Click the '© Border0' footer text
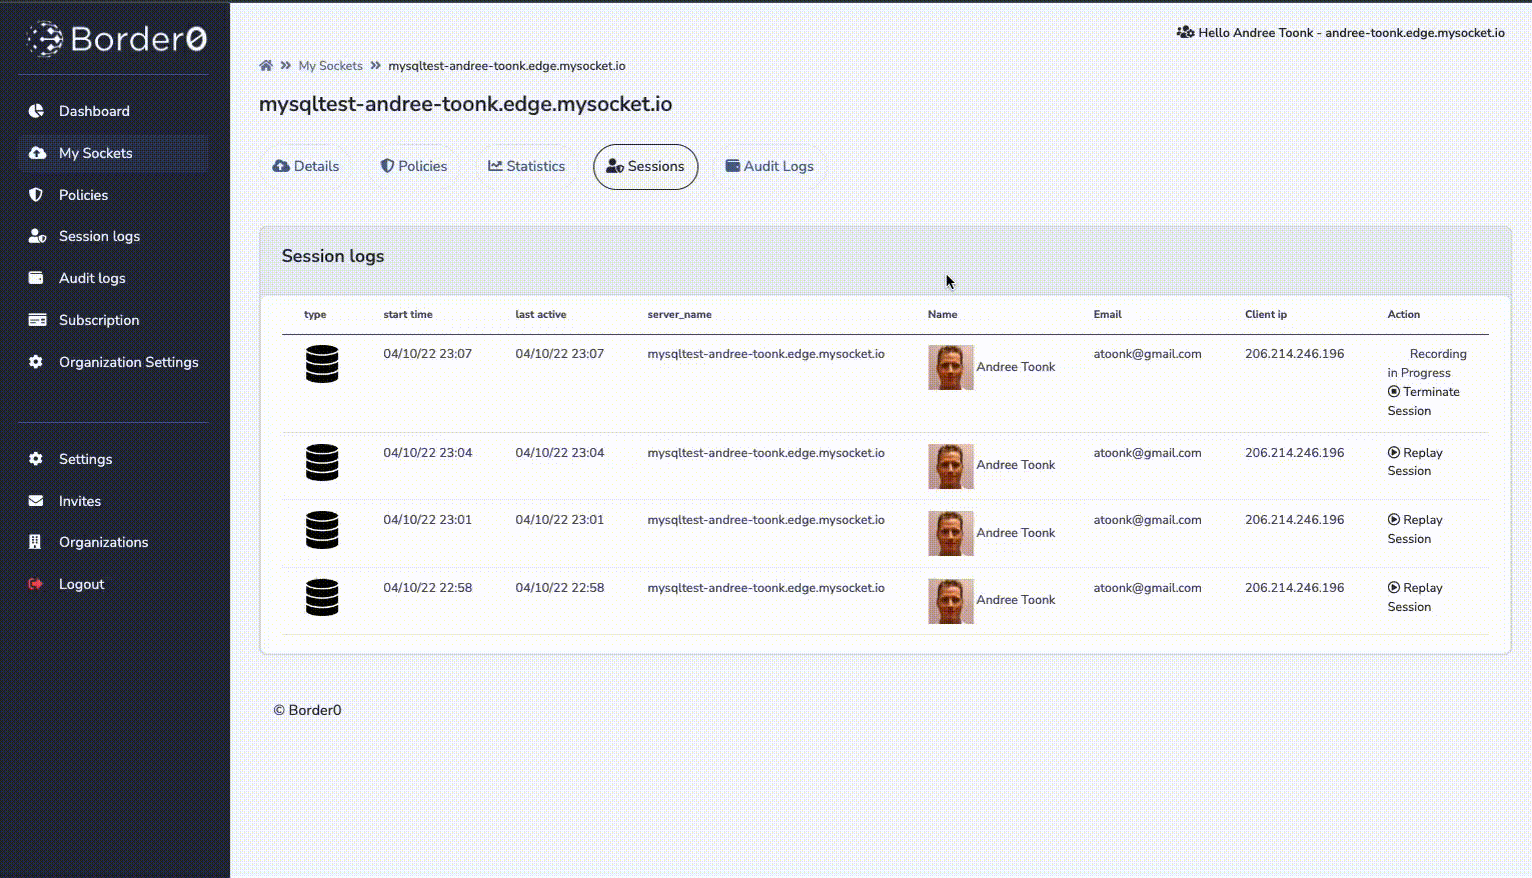Screen dimensions: 1532x878 [307, 710]
